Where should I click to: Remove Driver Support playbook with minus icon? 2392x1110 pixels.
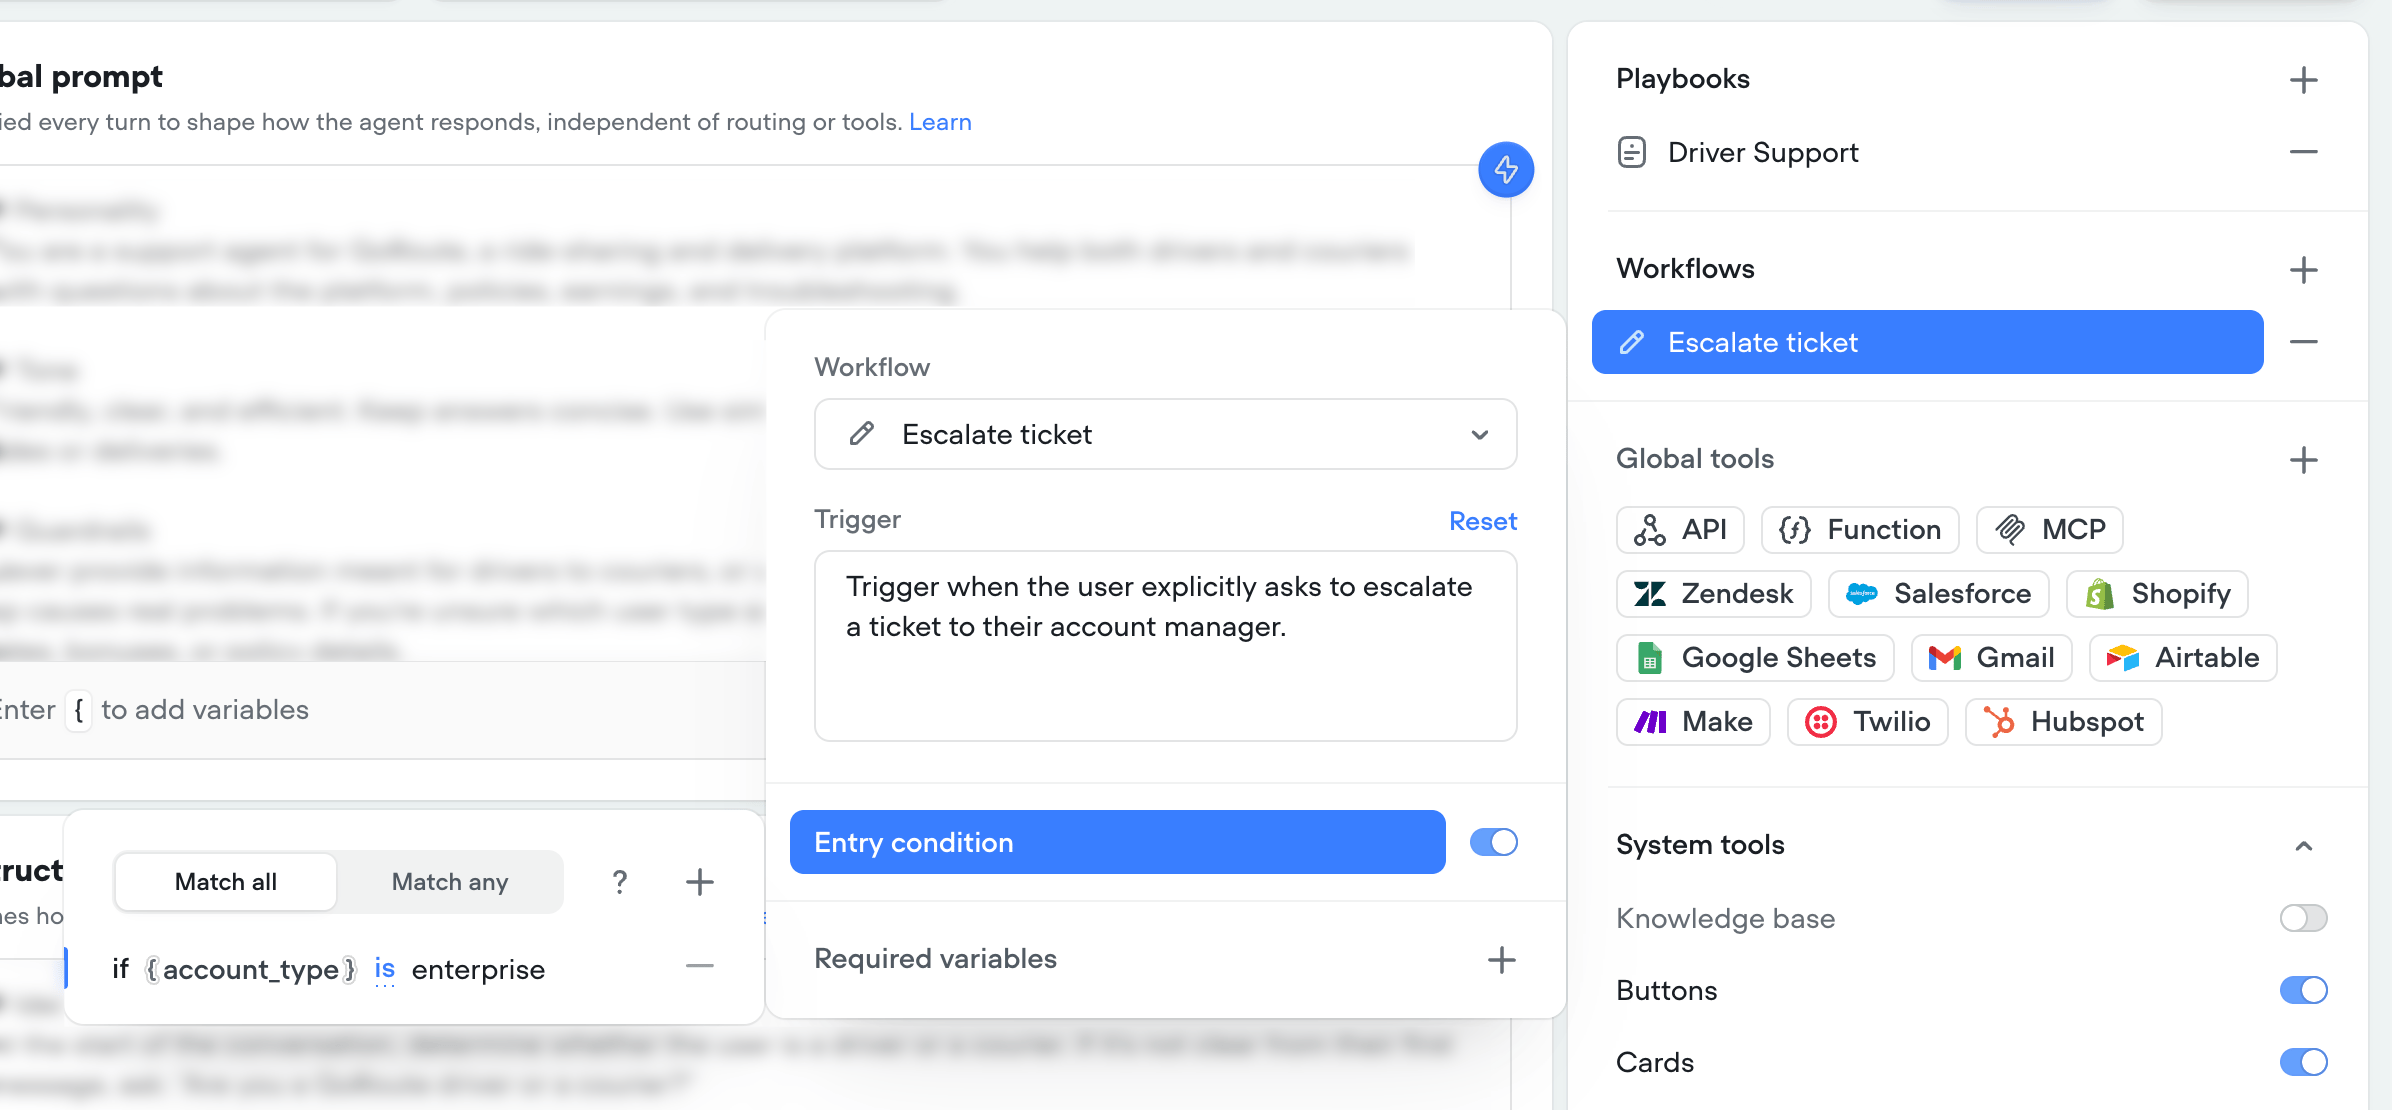2304,152
